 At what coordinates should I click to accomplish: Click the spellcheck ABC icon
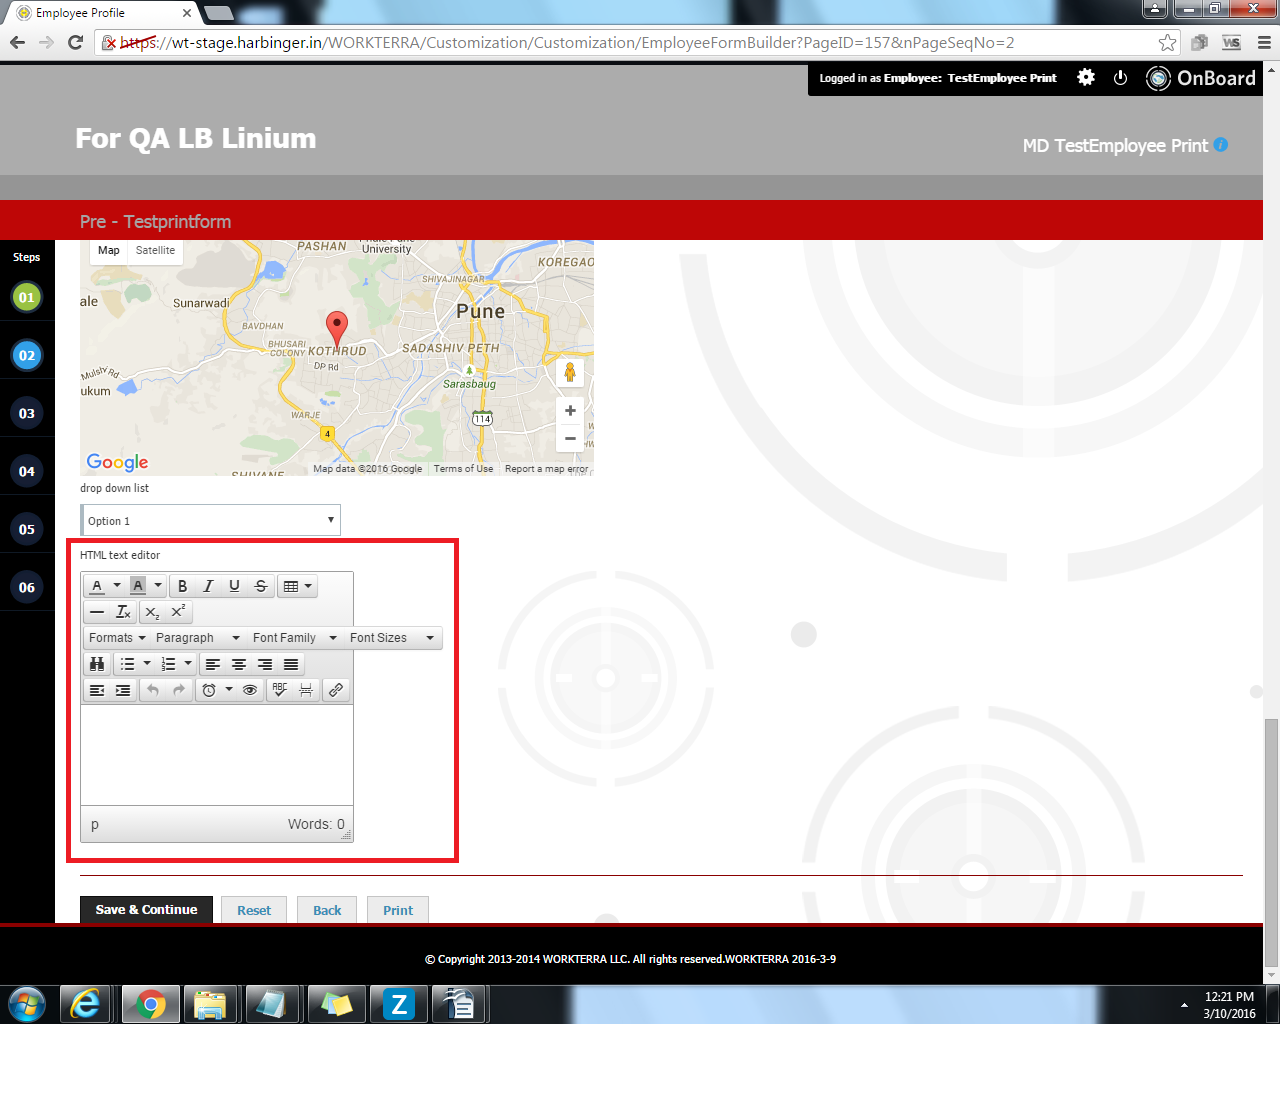[280, 690]
